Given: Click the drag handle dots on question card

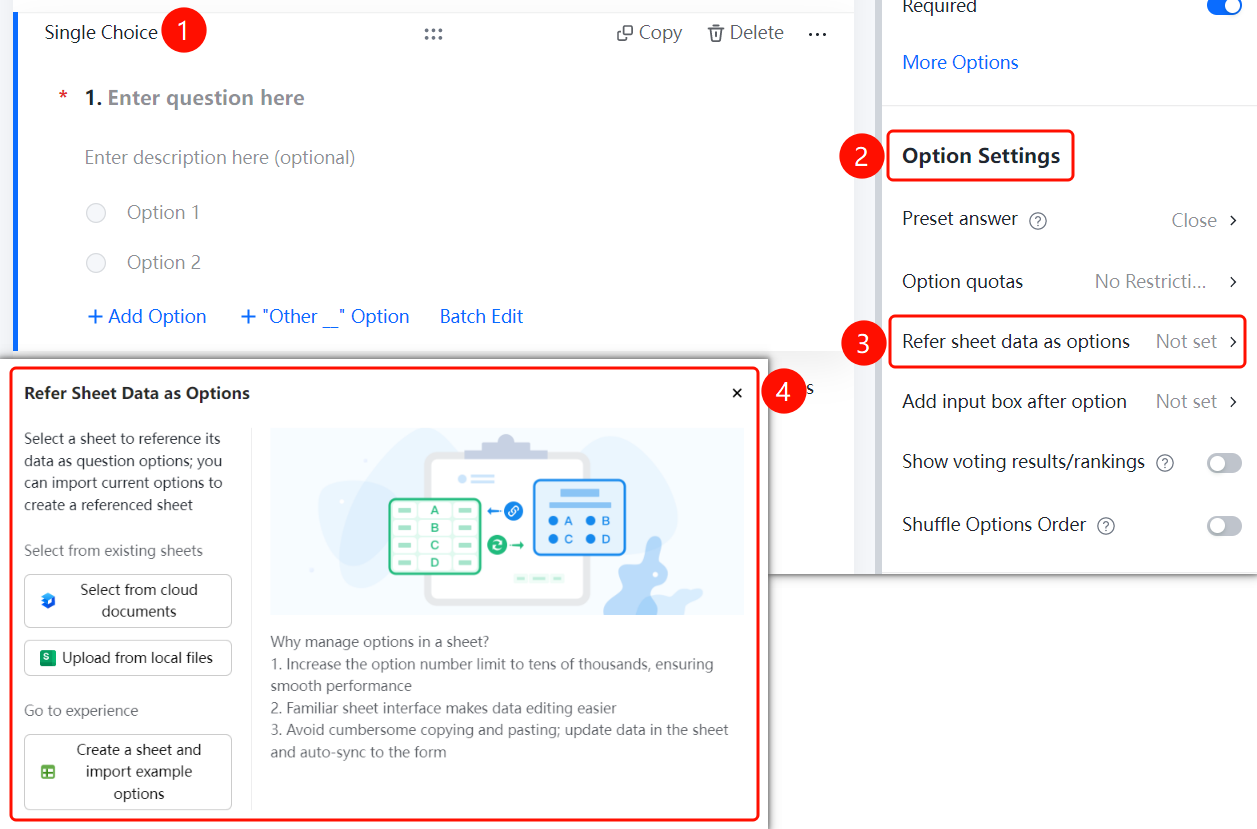Looking at the screenshot, I should click(433, 34).
